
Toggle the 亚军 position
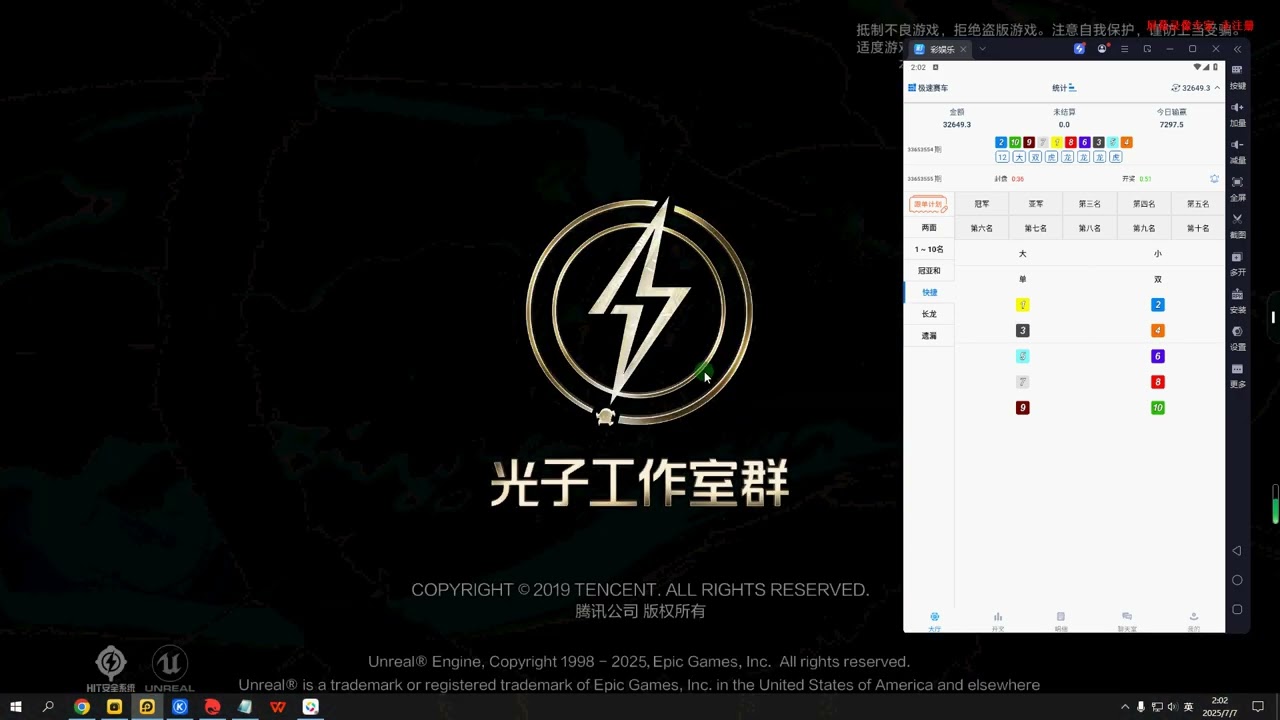(x=1036, y=204)
